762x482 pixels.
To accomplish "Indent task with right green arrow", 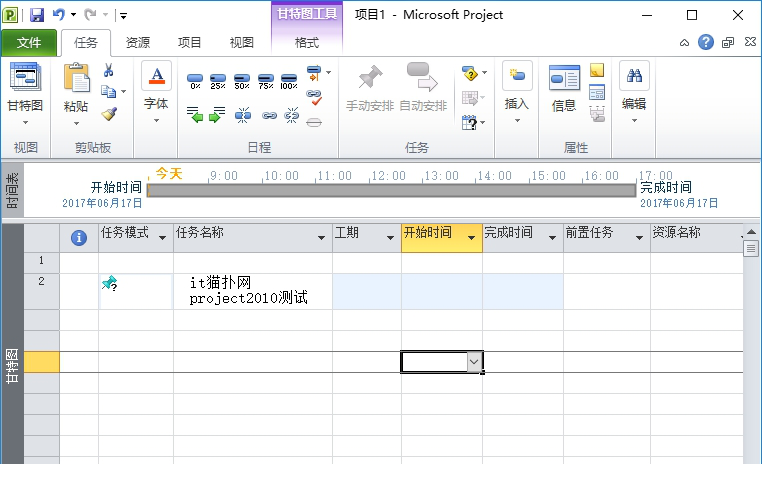I will pos(217,115).
